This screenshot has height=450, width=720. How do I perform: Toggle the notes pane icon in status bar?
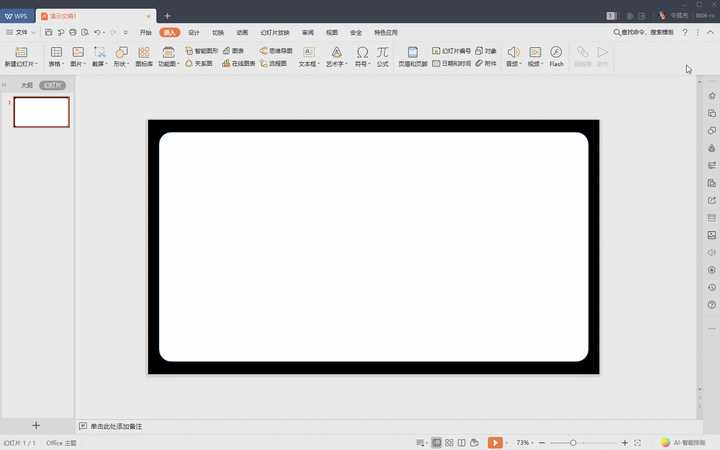420,443
